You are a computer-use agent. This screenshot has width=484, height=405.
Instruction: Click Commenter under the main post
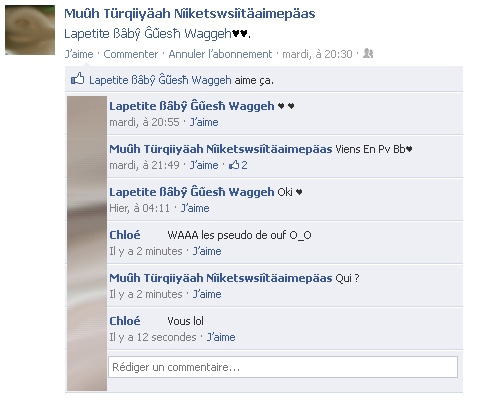(x=131, y=54)
